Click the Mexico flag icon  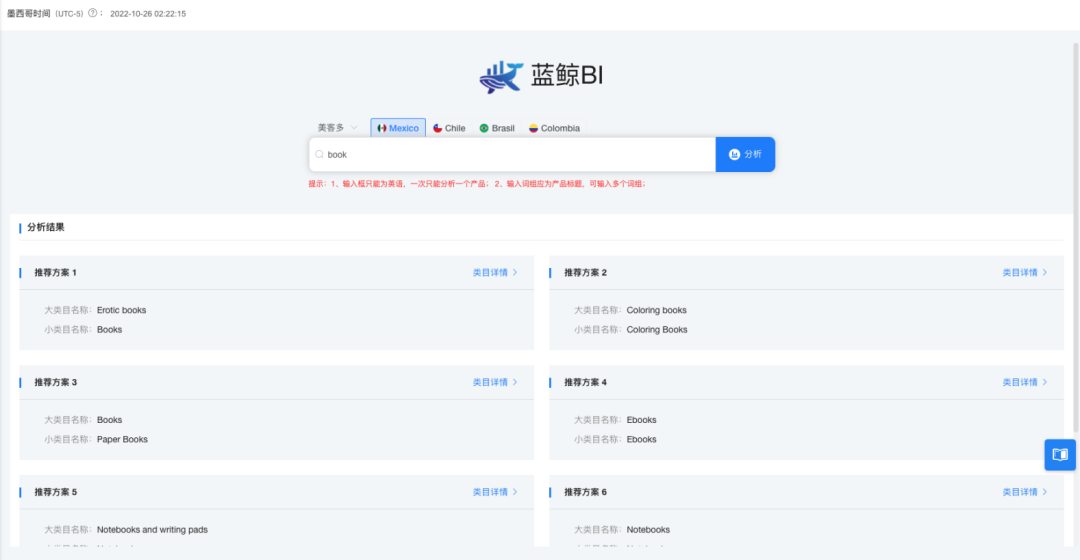[382, 128]
